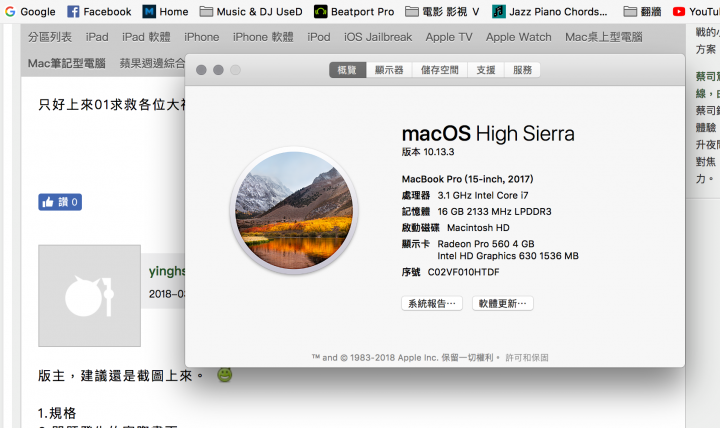
Task: Click the Radeon Pro 560 4 GB text
Action: click(x=486, y=244)
